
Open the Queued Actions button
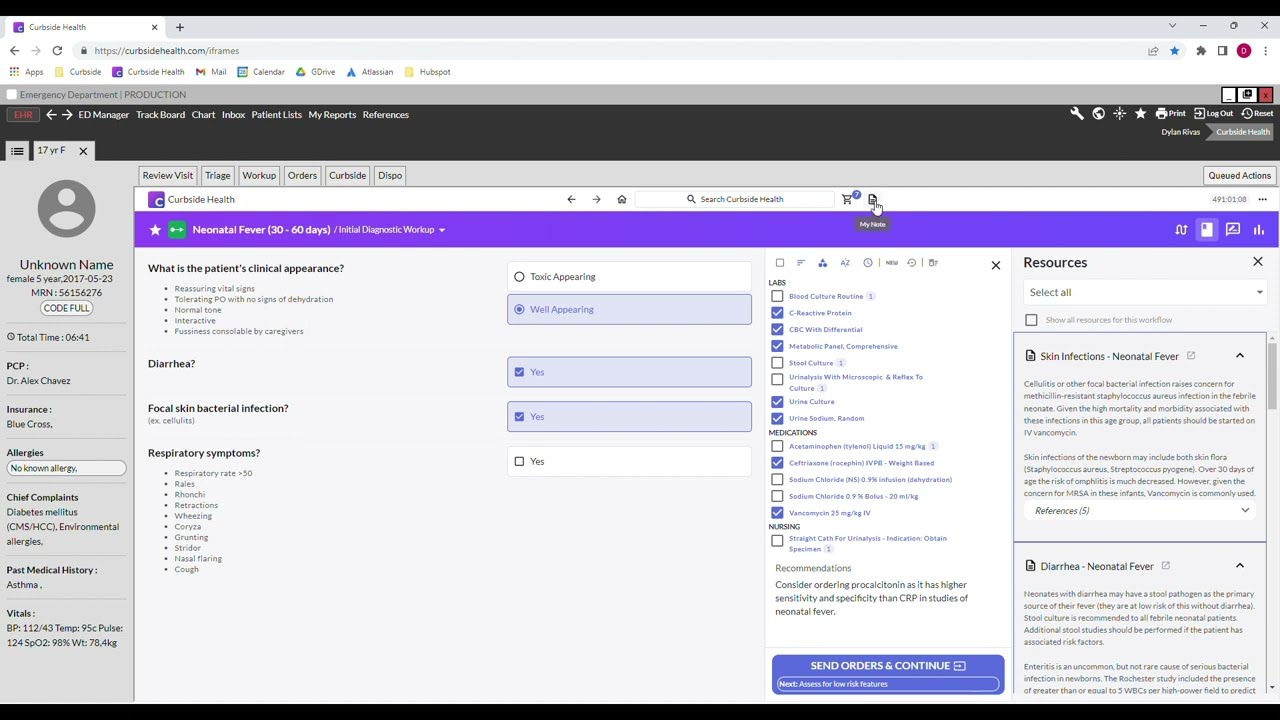point(1240,176)
